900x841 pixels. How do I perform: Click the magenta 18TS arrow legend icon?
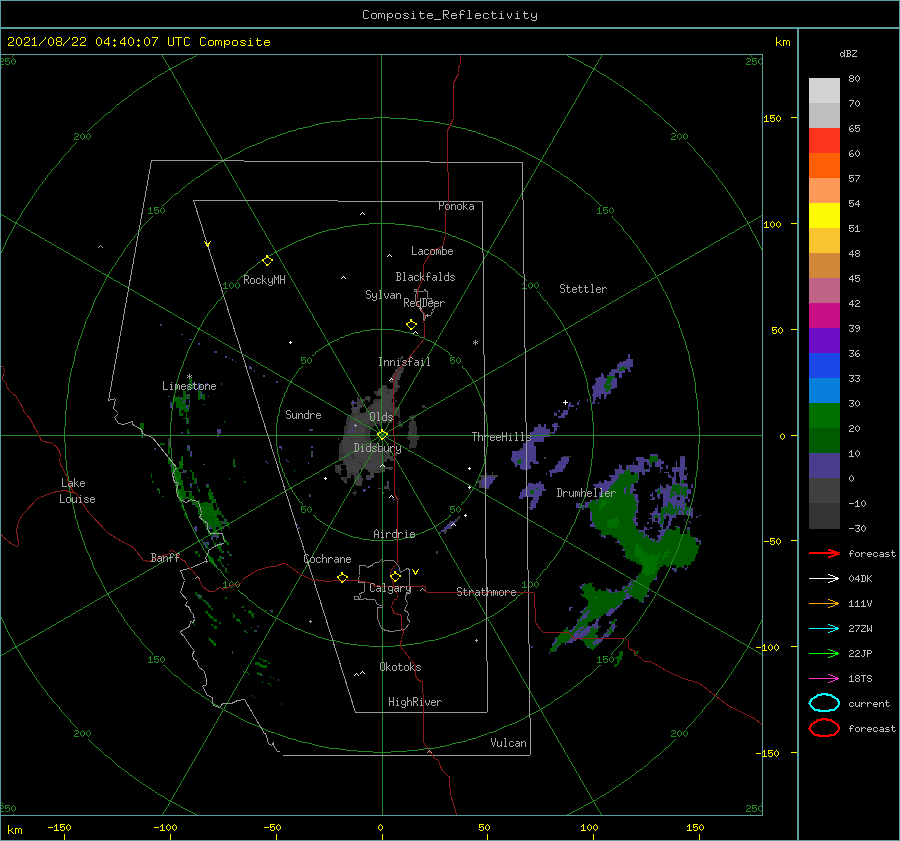[824, 679]
